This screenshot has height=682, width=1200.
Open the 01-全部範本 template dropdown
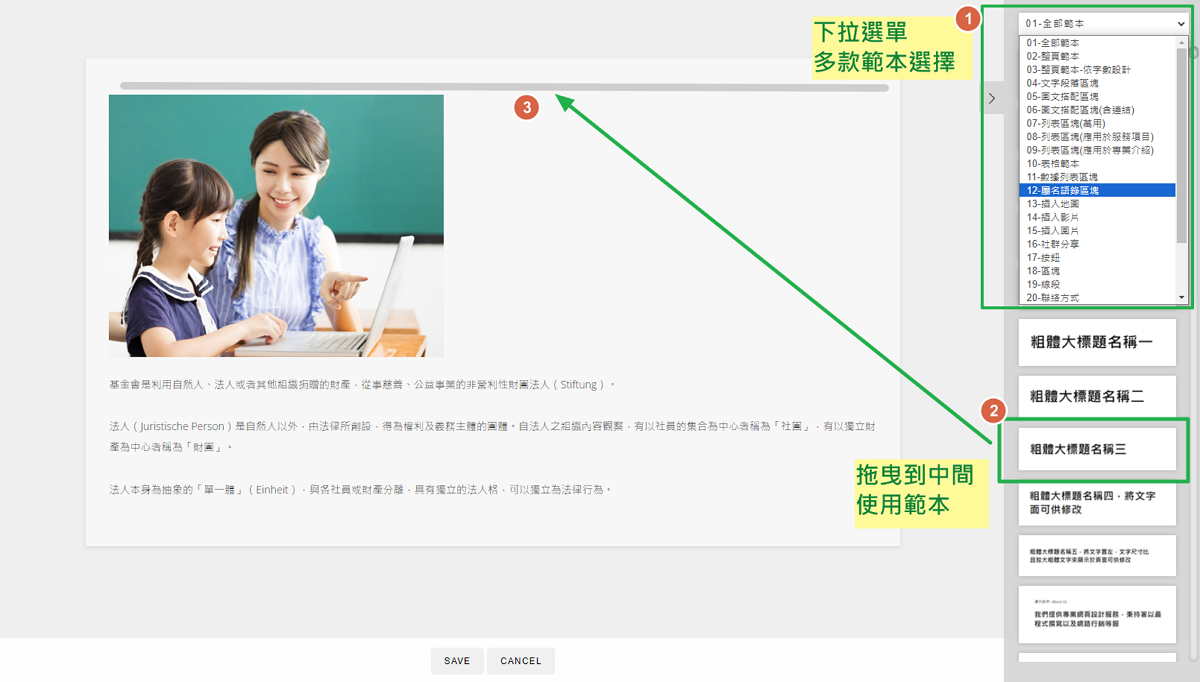pyautogui.click(x=1103, y=22)
